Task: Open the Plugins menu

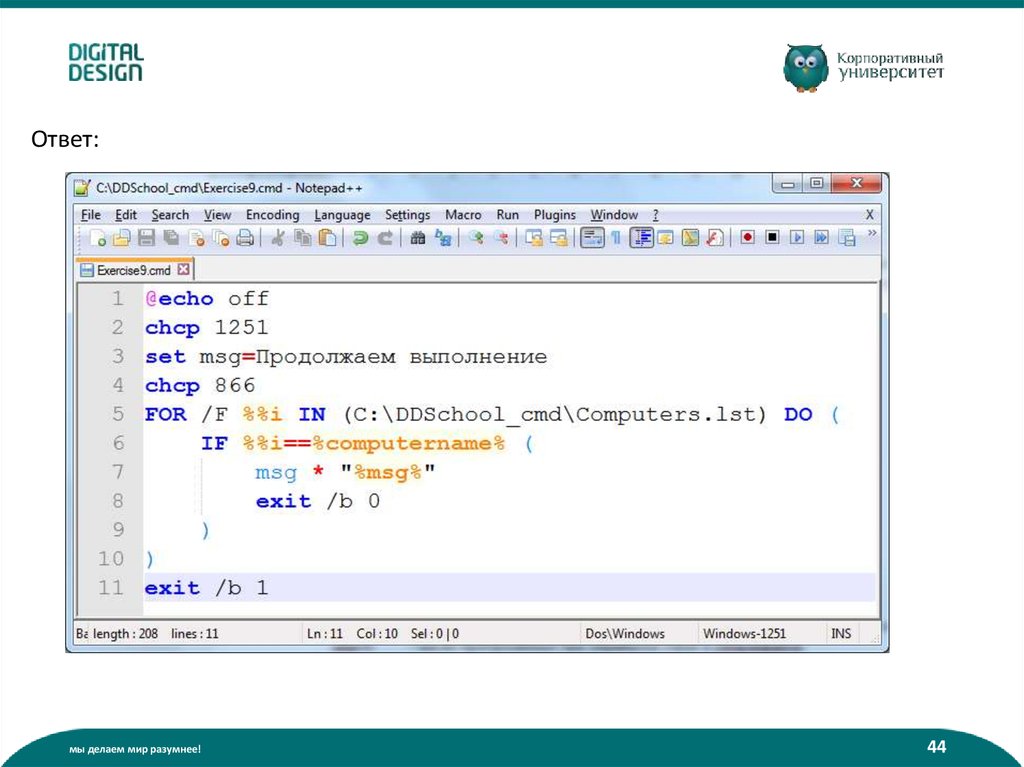Action: pyautogui.click(x=555, y=215)
